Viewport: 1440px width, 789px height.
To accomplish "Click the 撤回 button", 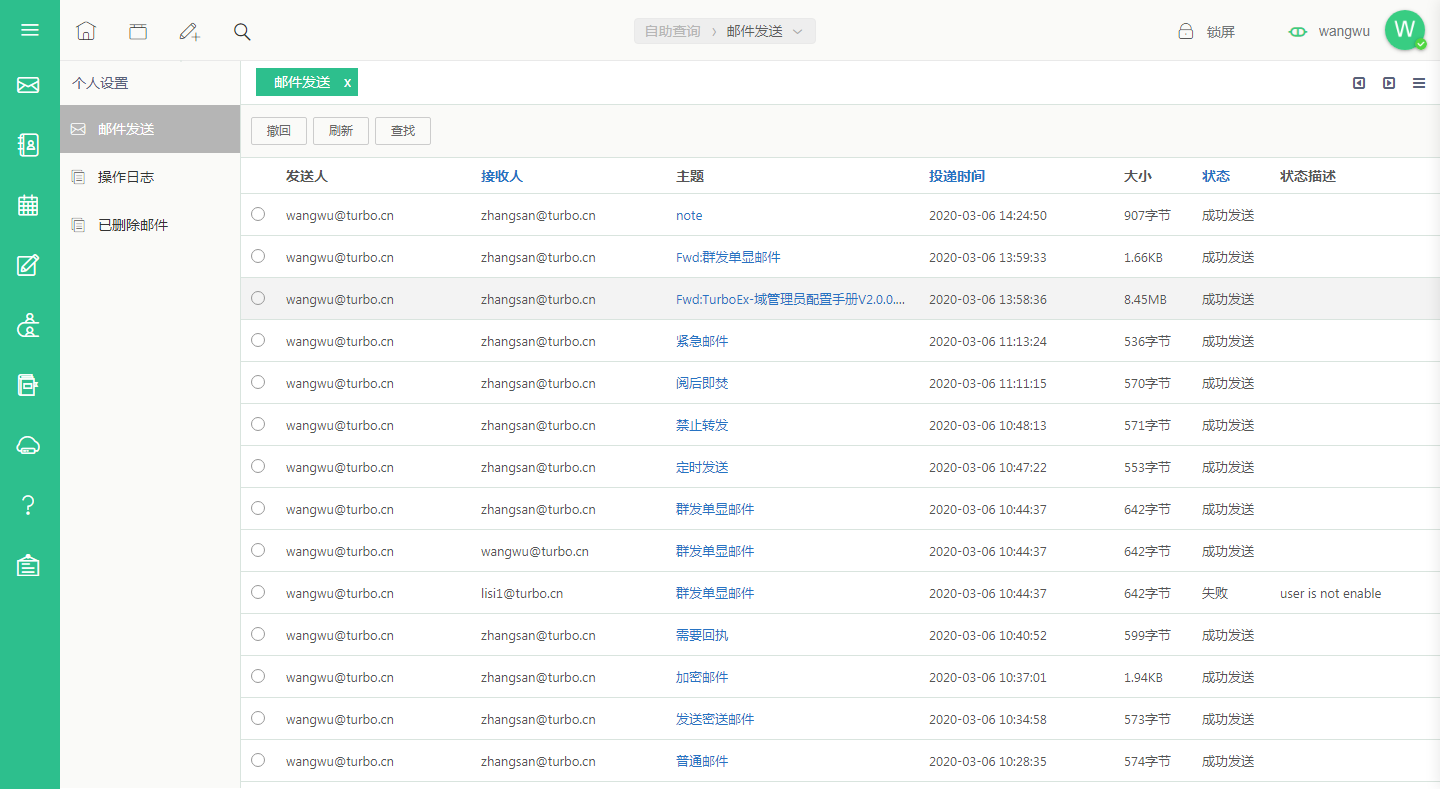I will tap(279, 131).
